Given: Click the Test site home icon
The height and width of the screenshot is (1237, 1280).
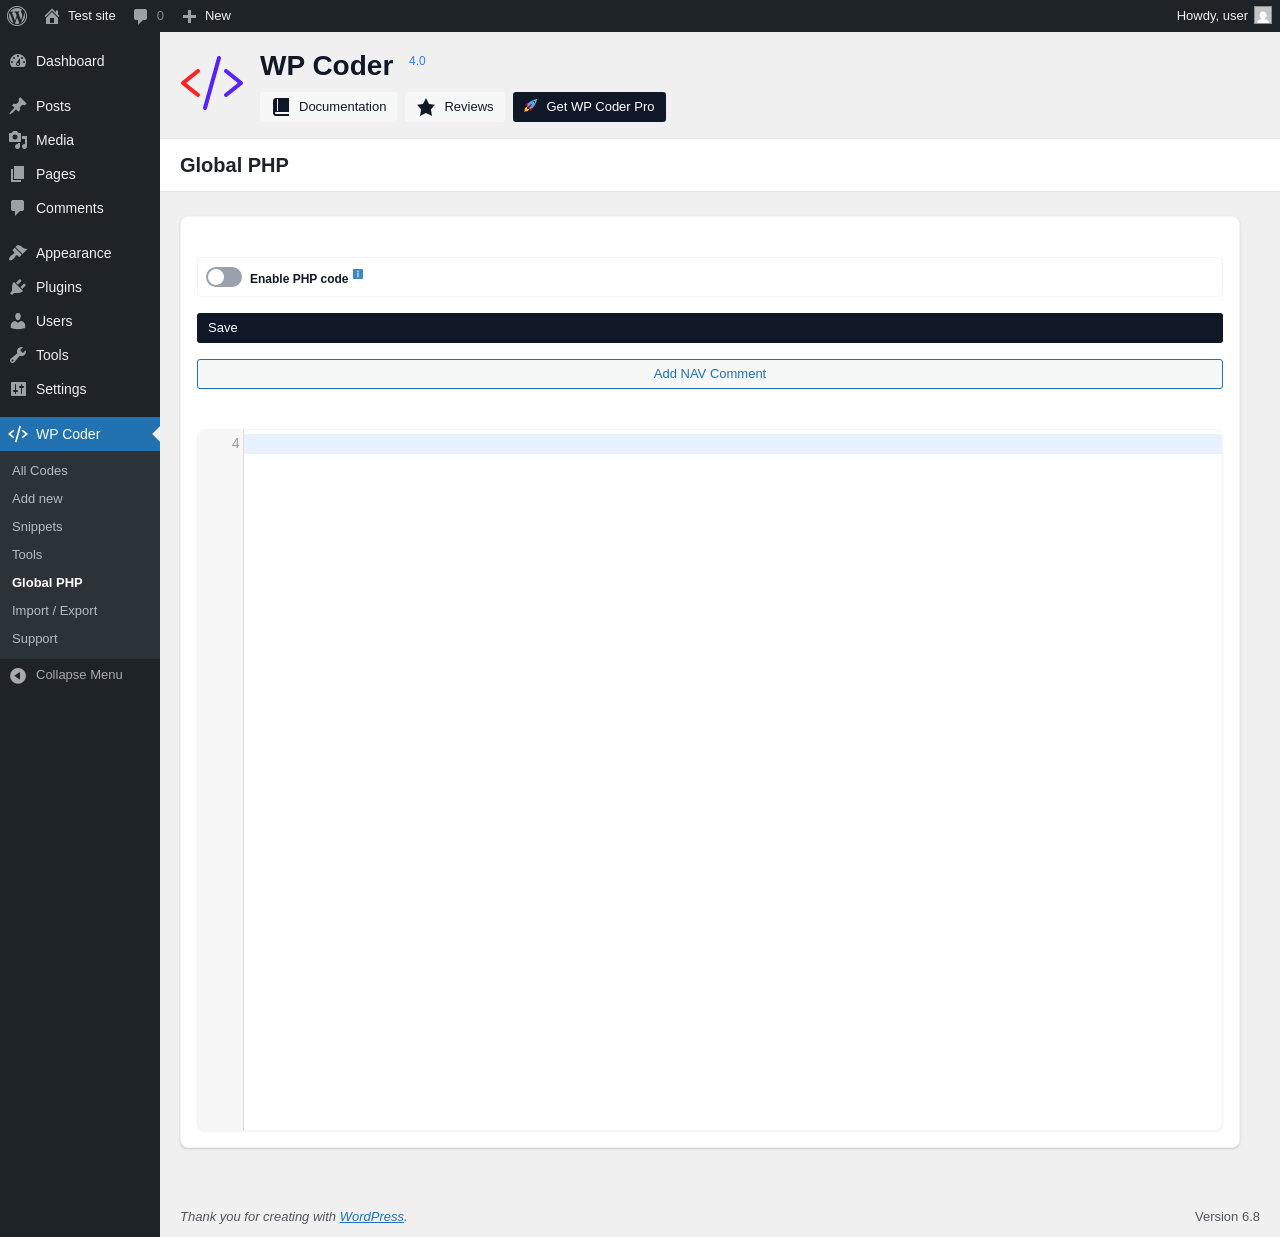Looking at the screenshot, I should click(52, 16).
